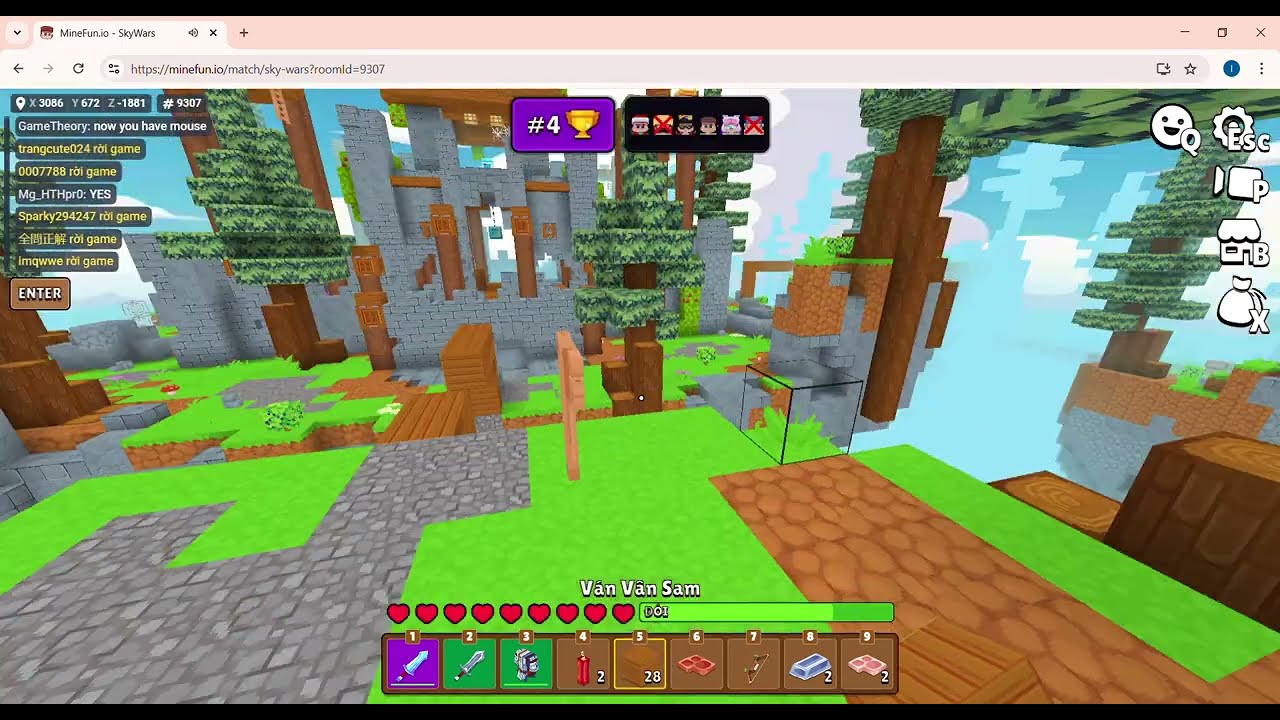Open the browser three-dot menu

[1262, 69]
